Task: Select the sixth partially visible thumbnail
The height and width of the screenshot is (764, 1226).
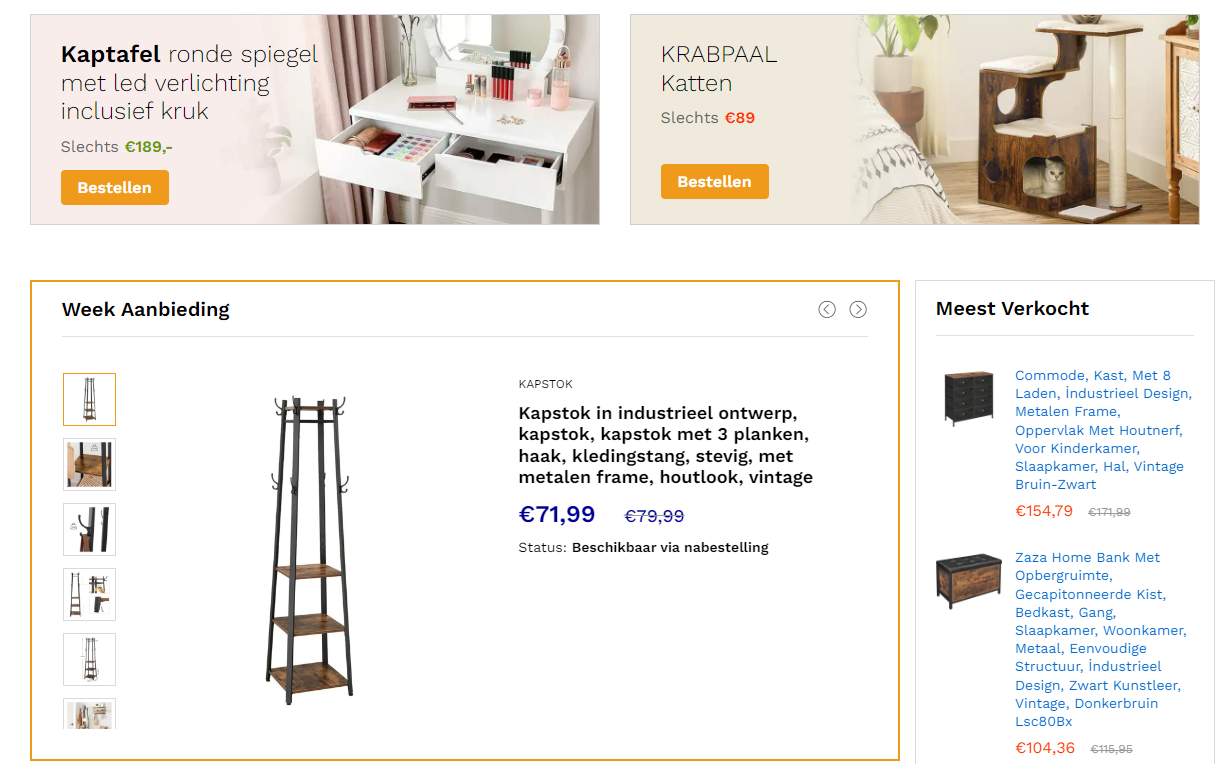Action: point(89,713)
